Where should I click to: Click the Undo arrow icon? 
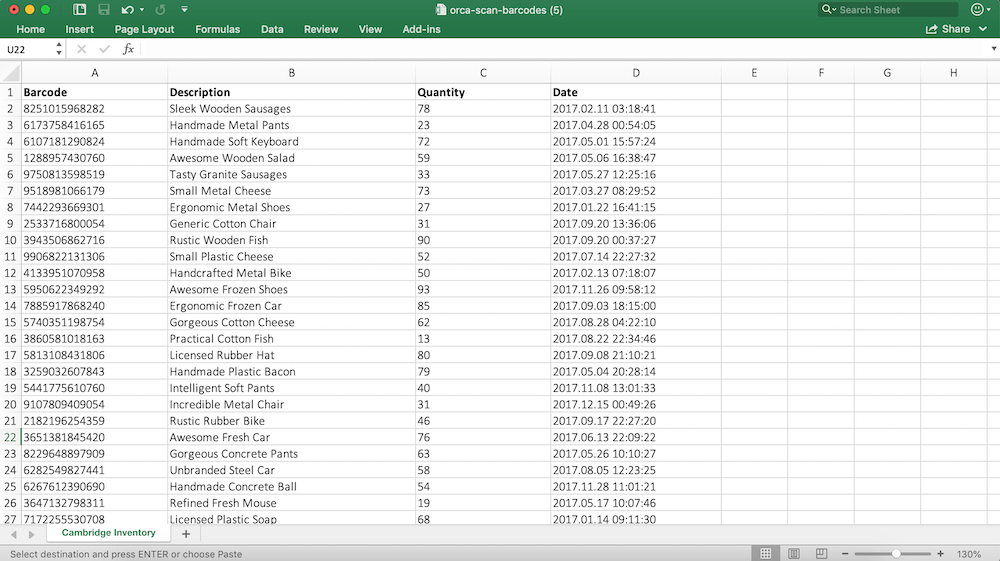pyautogui.click(x=126, y=10)
